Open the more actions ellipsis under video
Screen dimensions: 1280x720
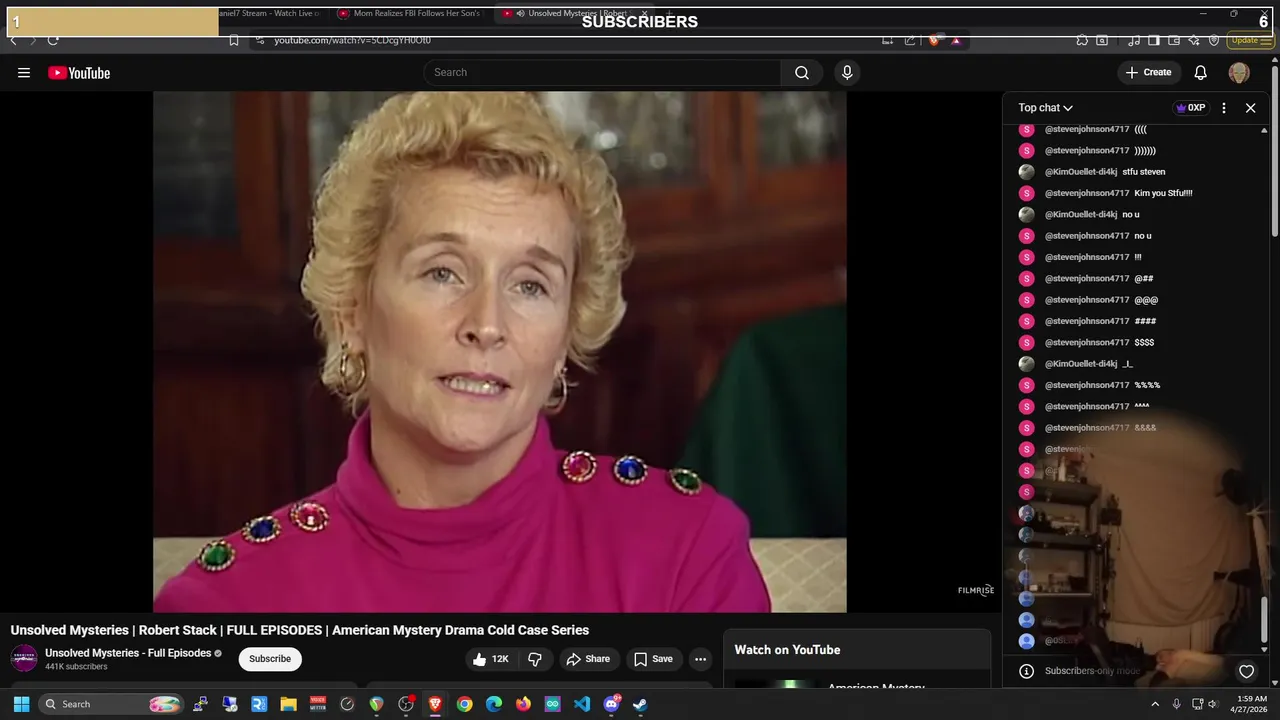pyautogui.click(x=700, y=659)
